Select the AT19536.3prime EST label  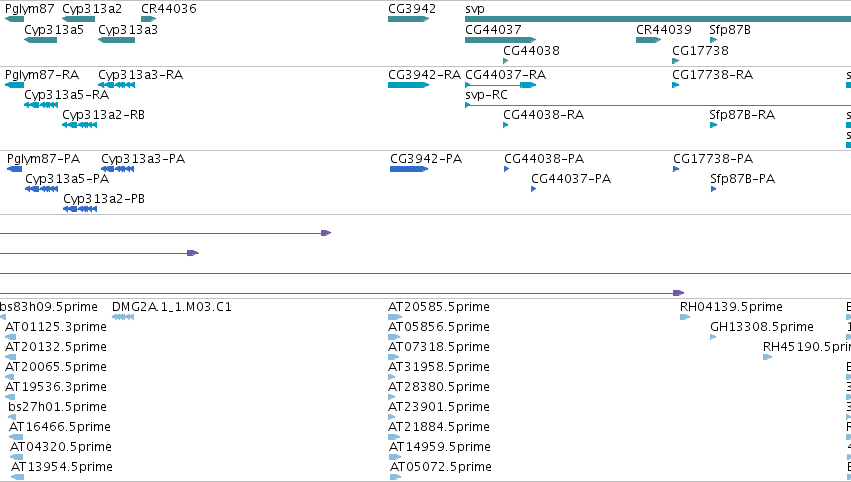pos(56,387)
